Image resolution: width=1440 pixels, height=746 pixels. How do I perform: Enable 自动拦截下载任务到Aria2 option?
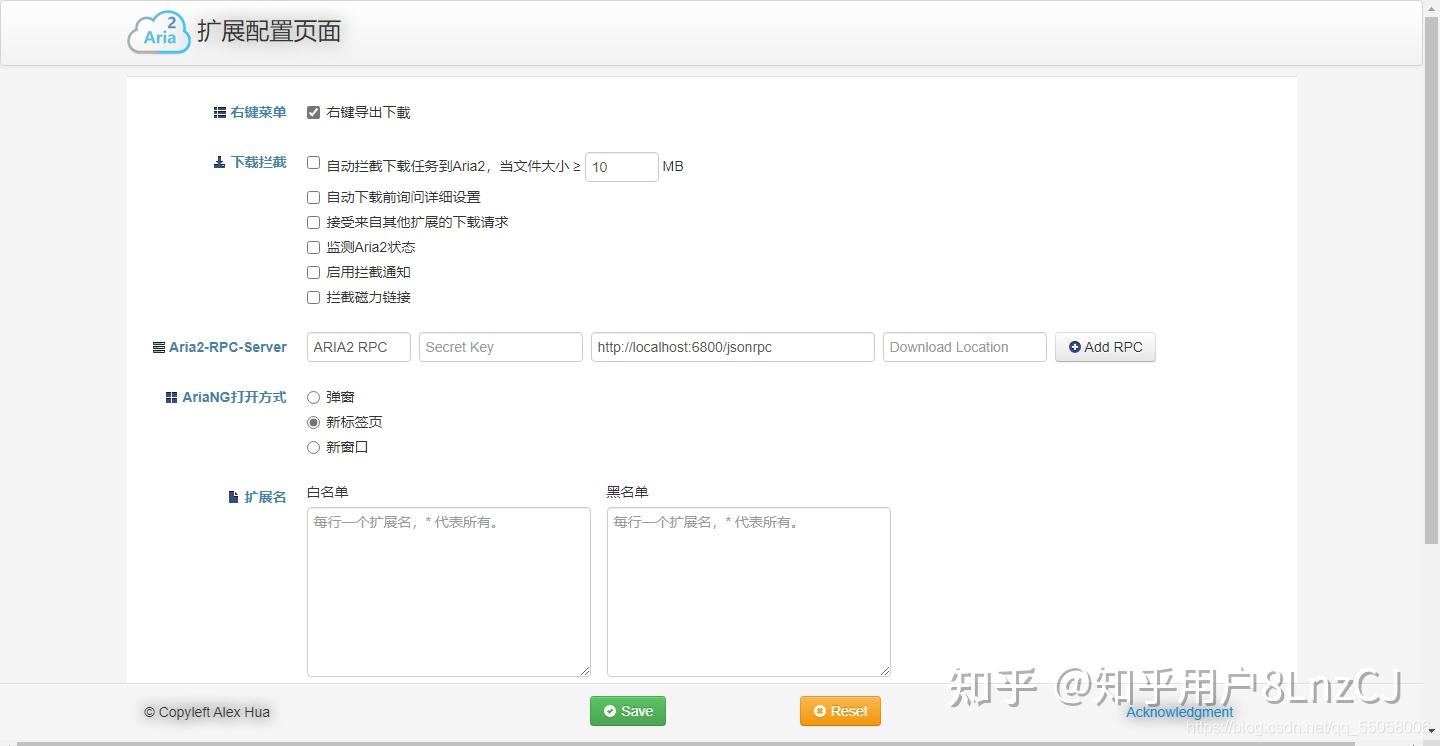point(313,162)
